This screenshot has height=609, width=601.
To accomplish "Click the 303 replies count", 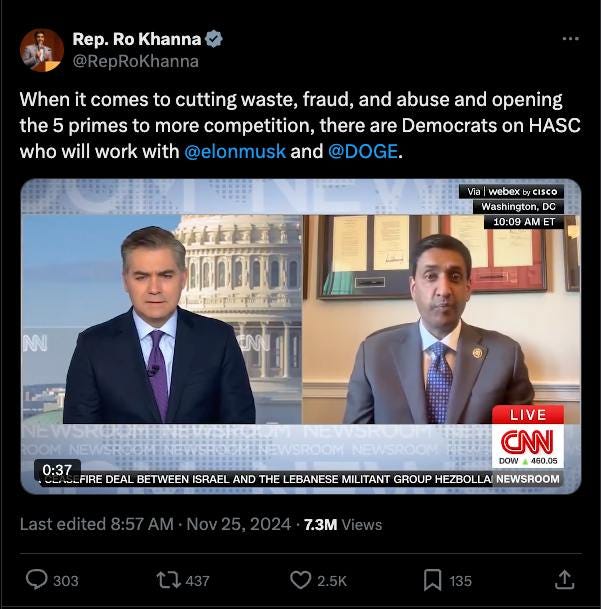I will [x=66, y=581].
